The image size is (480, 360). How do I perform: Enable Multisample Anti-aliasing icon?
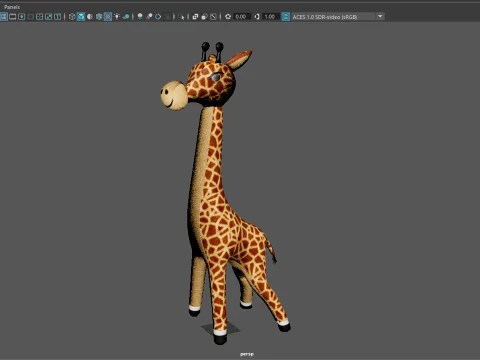[158, 16]
